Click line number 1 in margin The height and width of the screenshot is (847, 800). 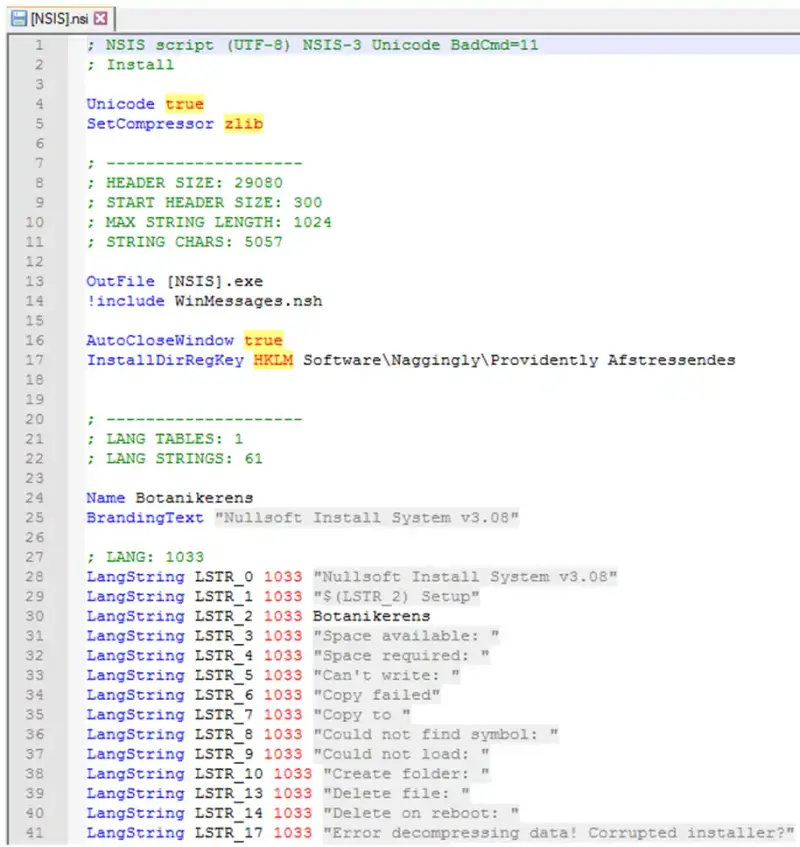pos(39,45)
